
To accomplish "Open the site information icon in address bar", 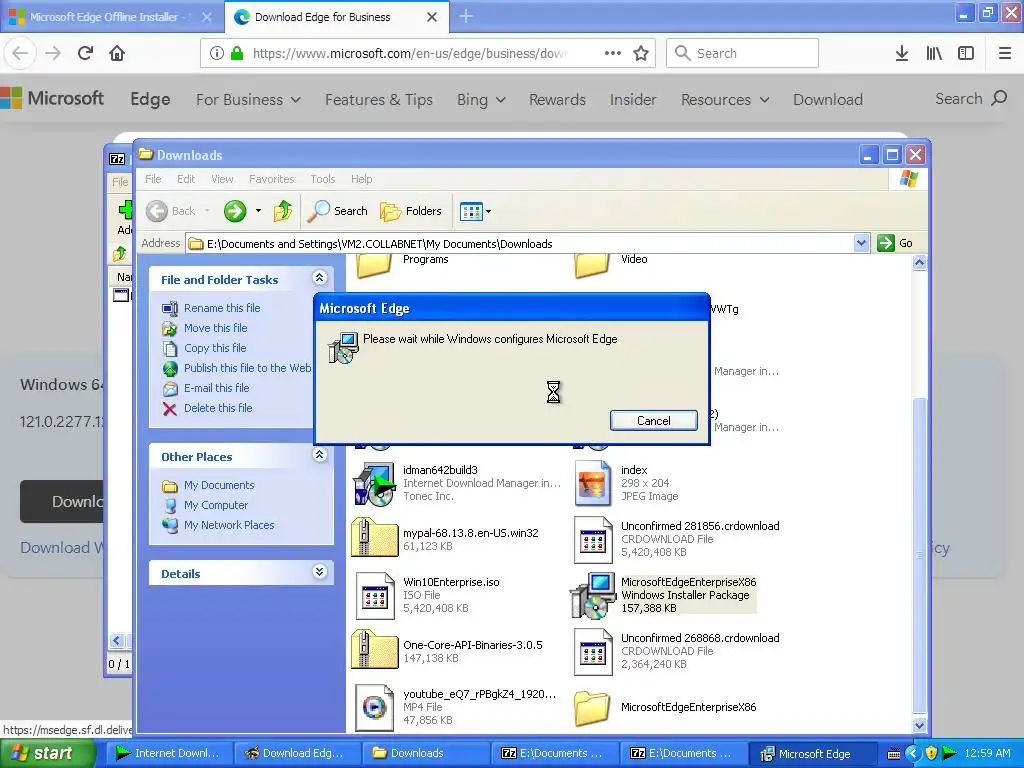I will [x=216, y=53].
